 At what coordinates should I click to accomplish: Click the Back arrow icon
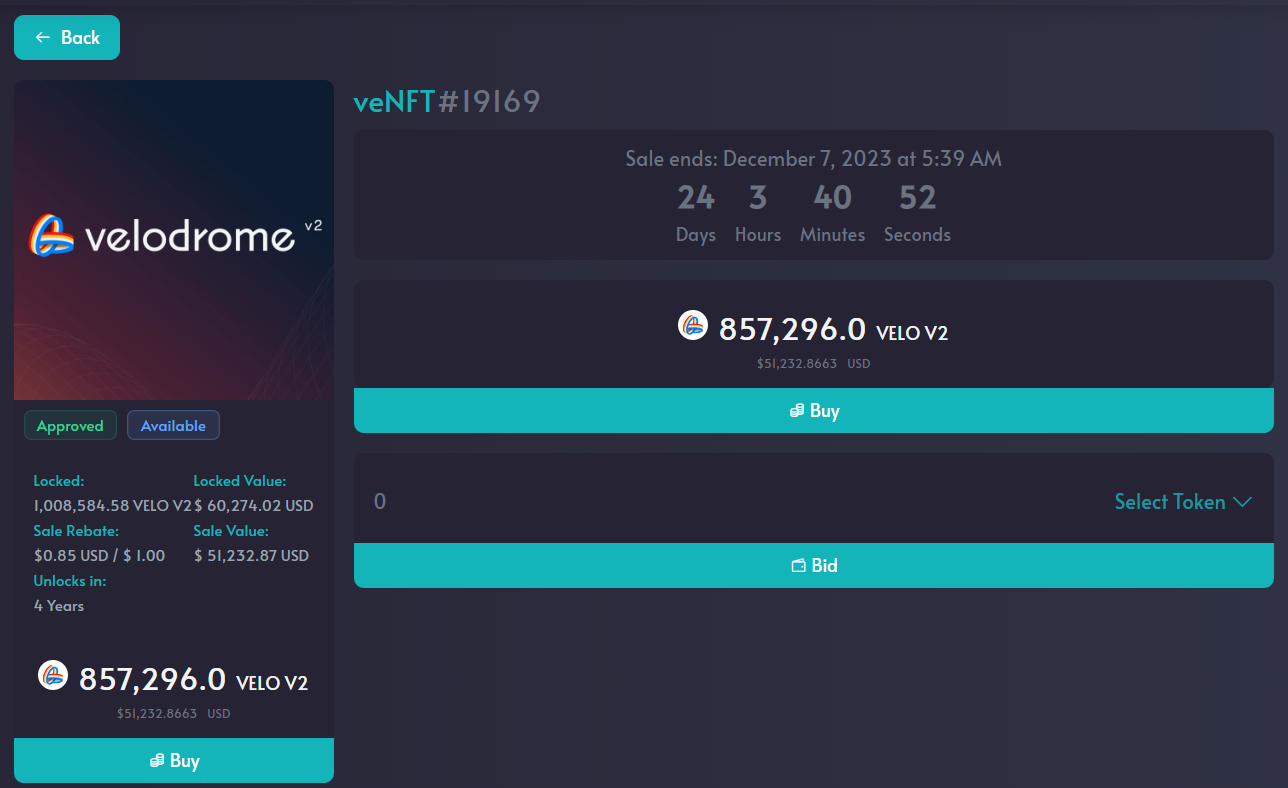(x=42, y=37)
